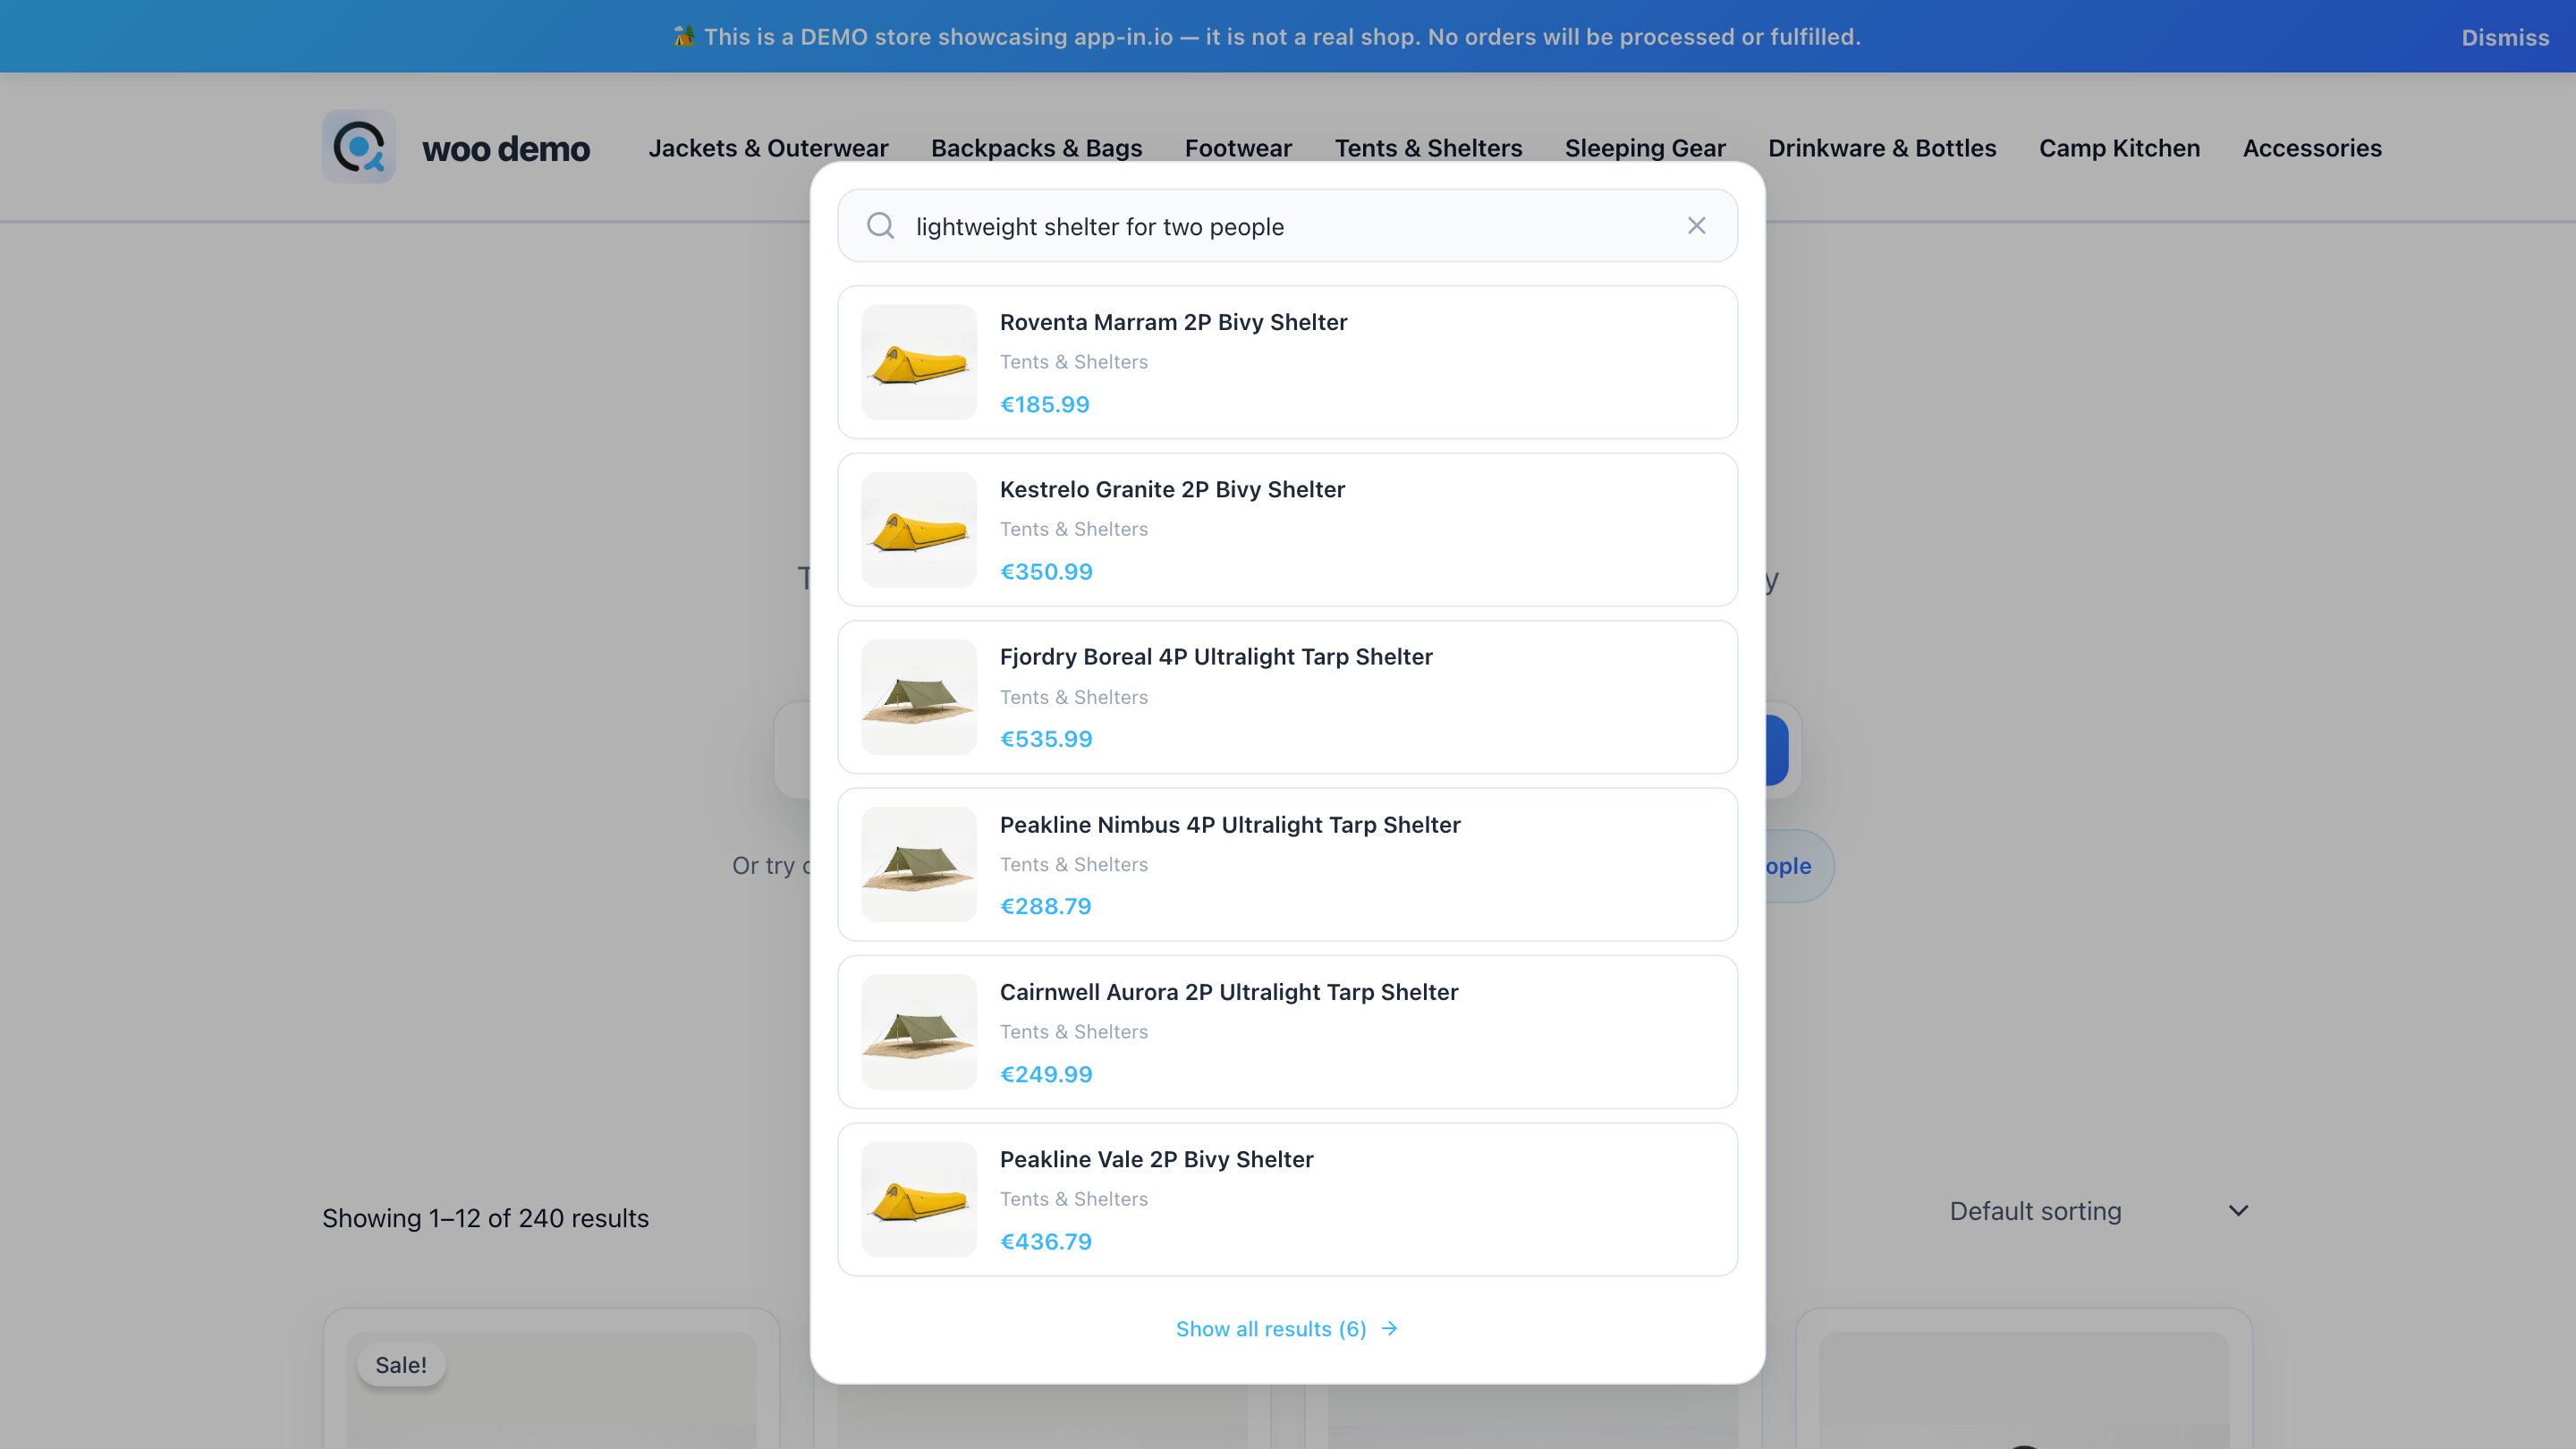Click inside the search text field
Viewport: 2576px width, 1449px height.
pyautogui.click(x=1287, y=226)
